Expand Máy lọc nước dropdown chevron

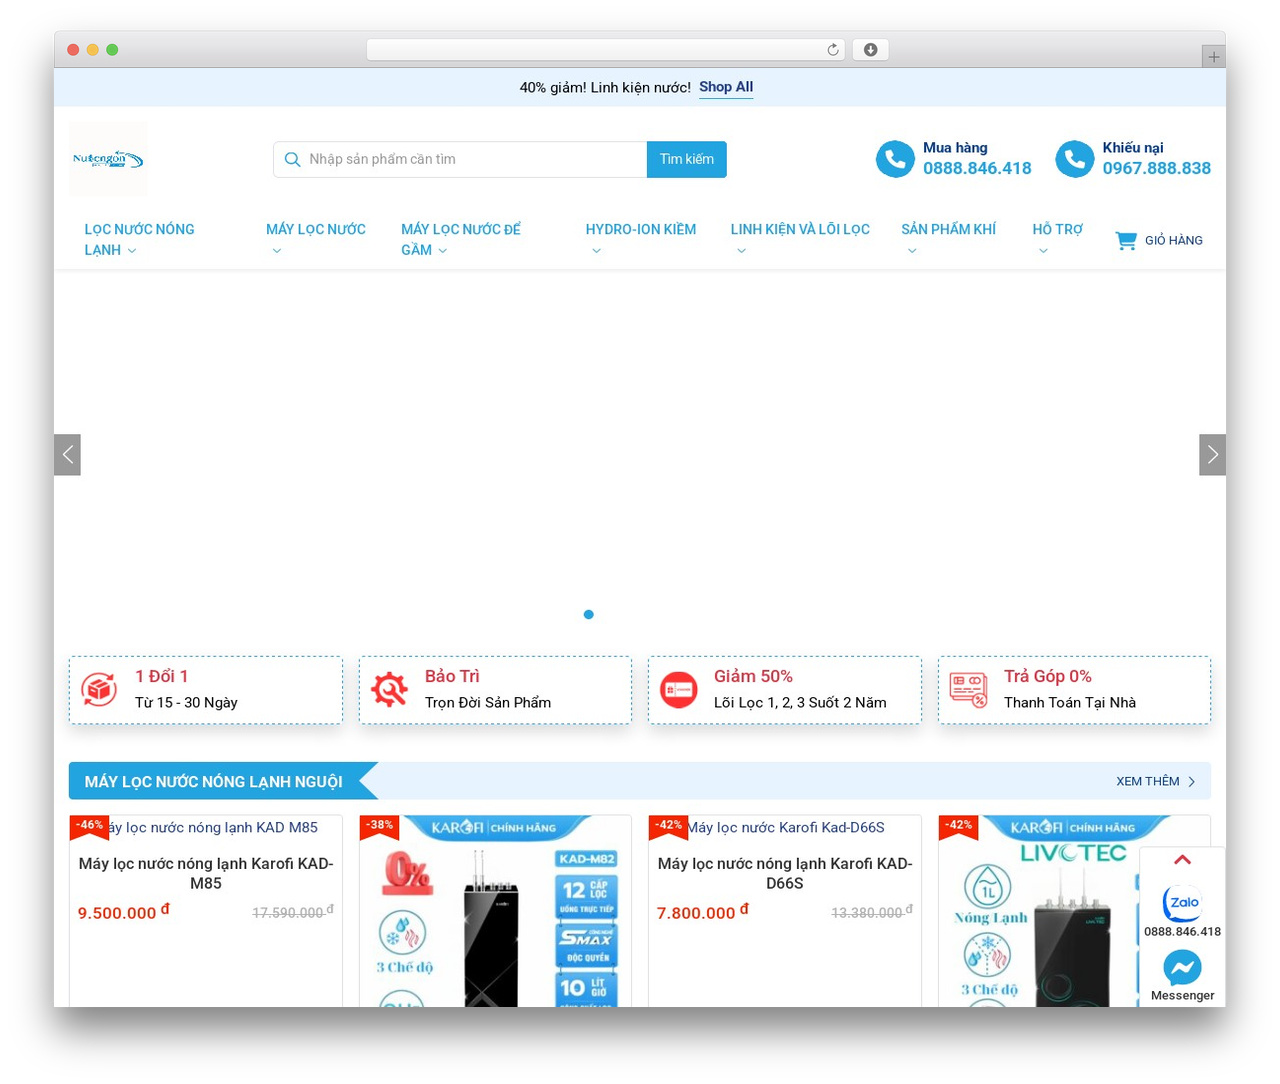(x=277, y=251)
